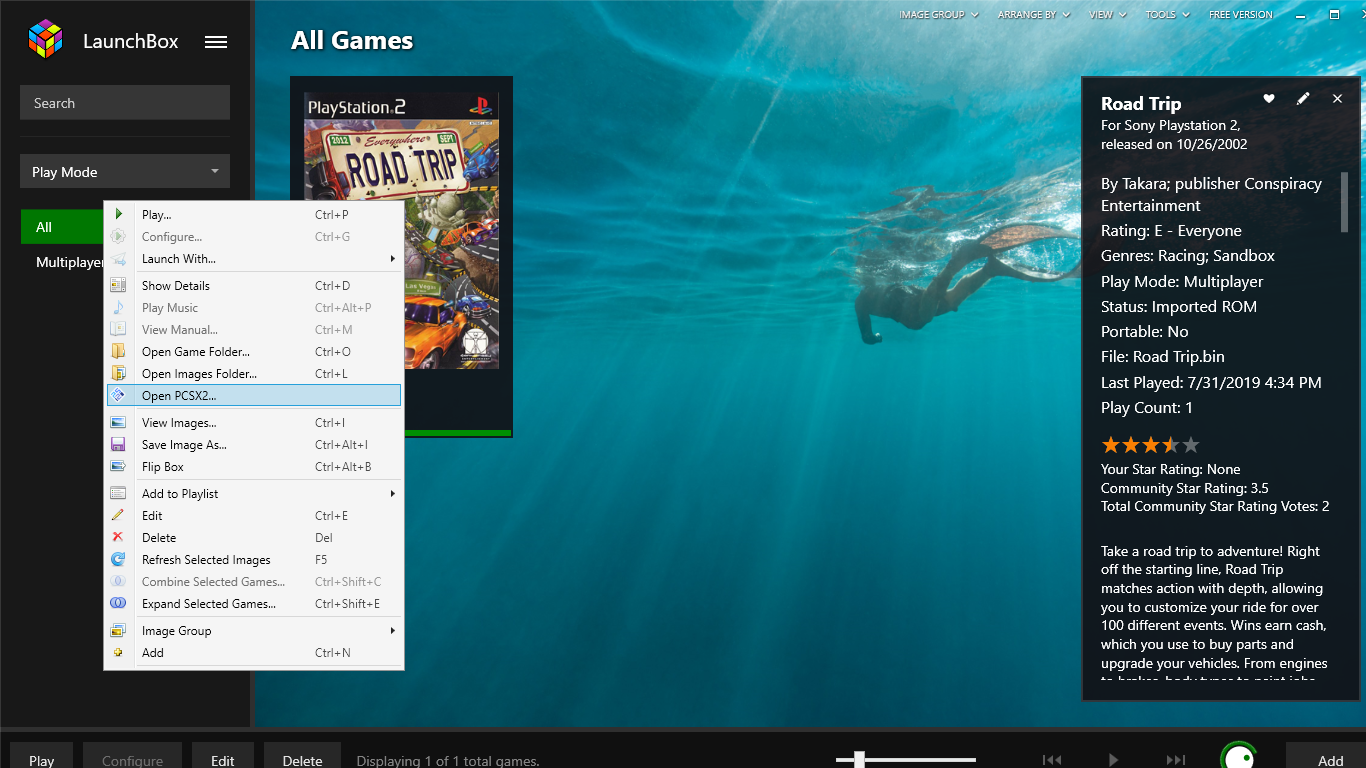Click the 'File: Road Trip.bin' line
The height and width of the screenshot is (768, 1366).
pyautogui.click(x=1163, y=356)
